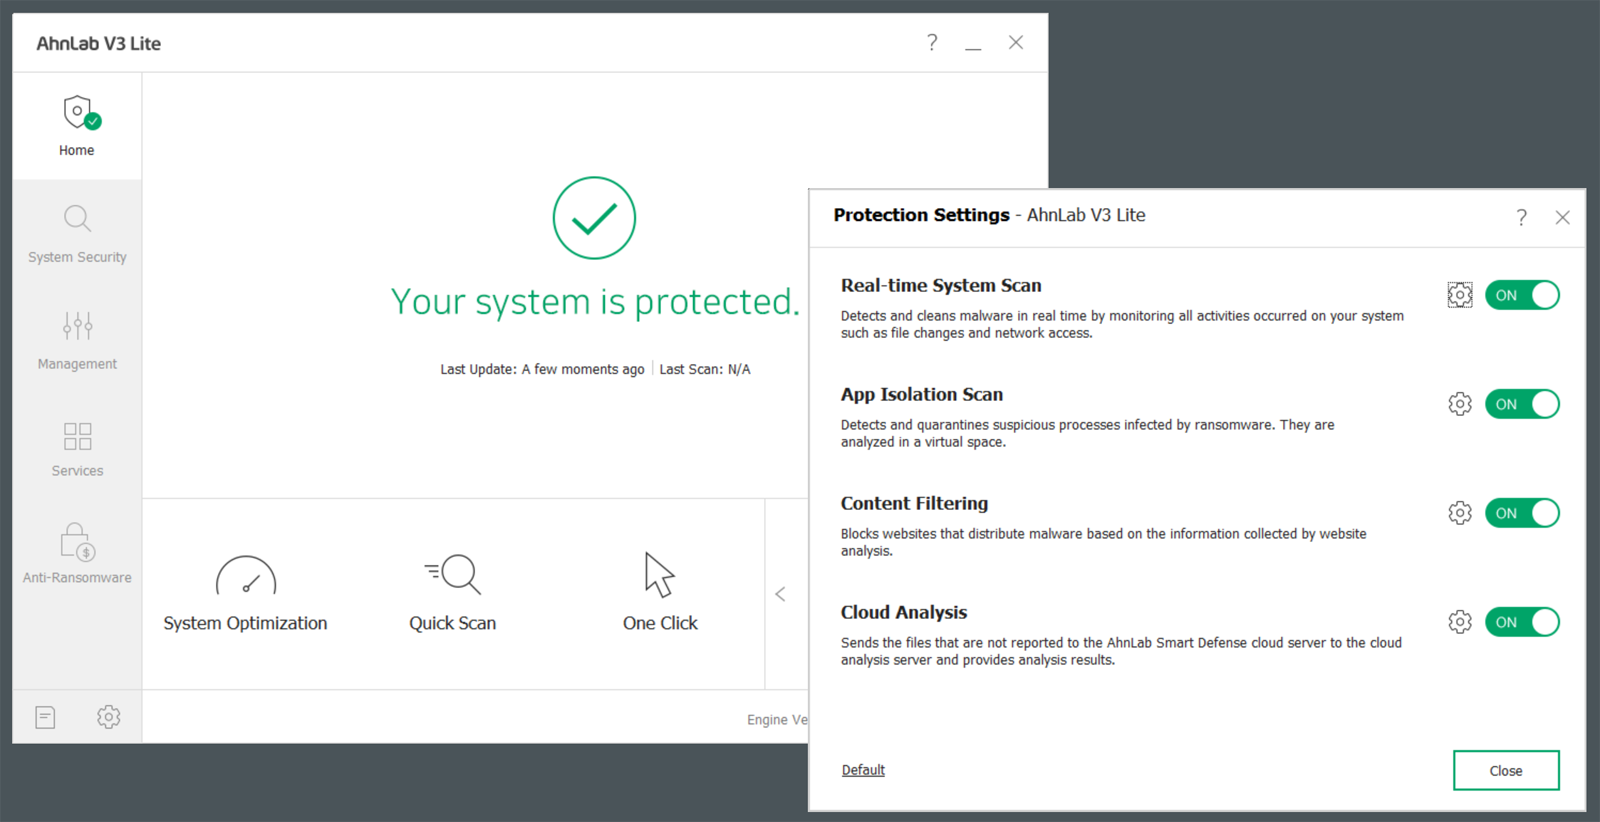Open Management section in the sidebar
This screenshot has width=1600, height=822.
[x=77, y=340]
